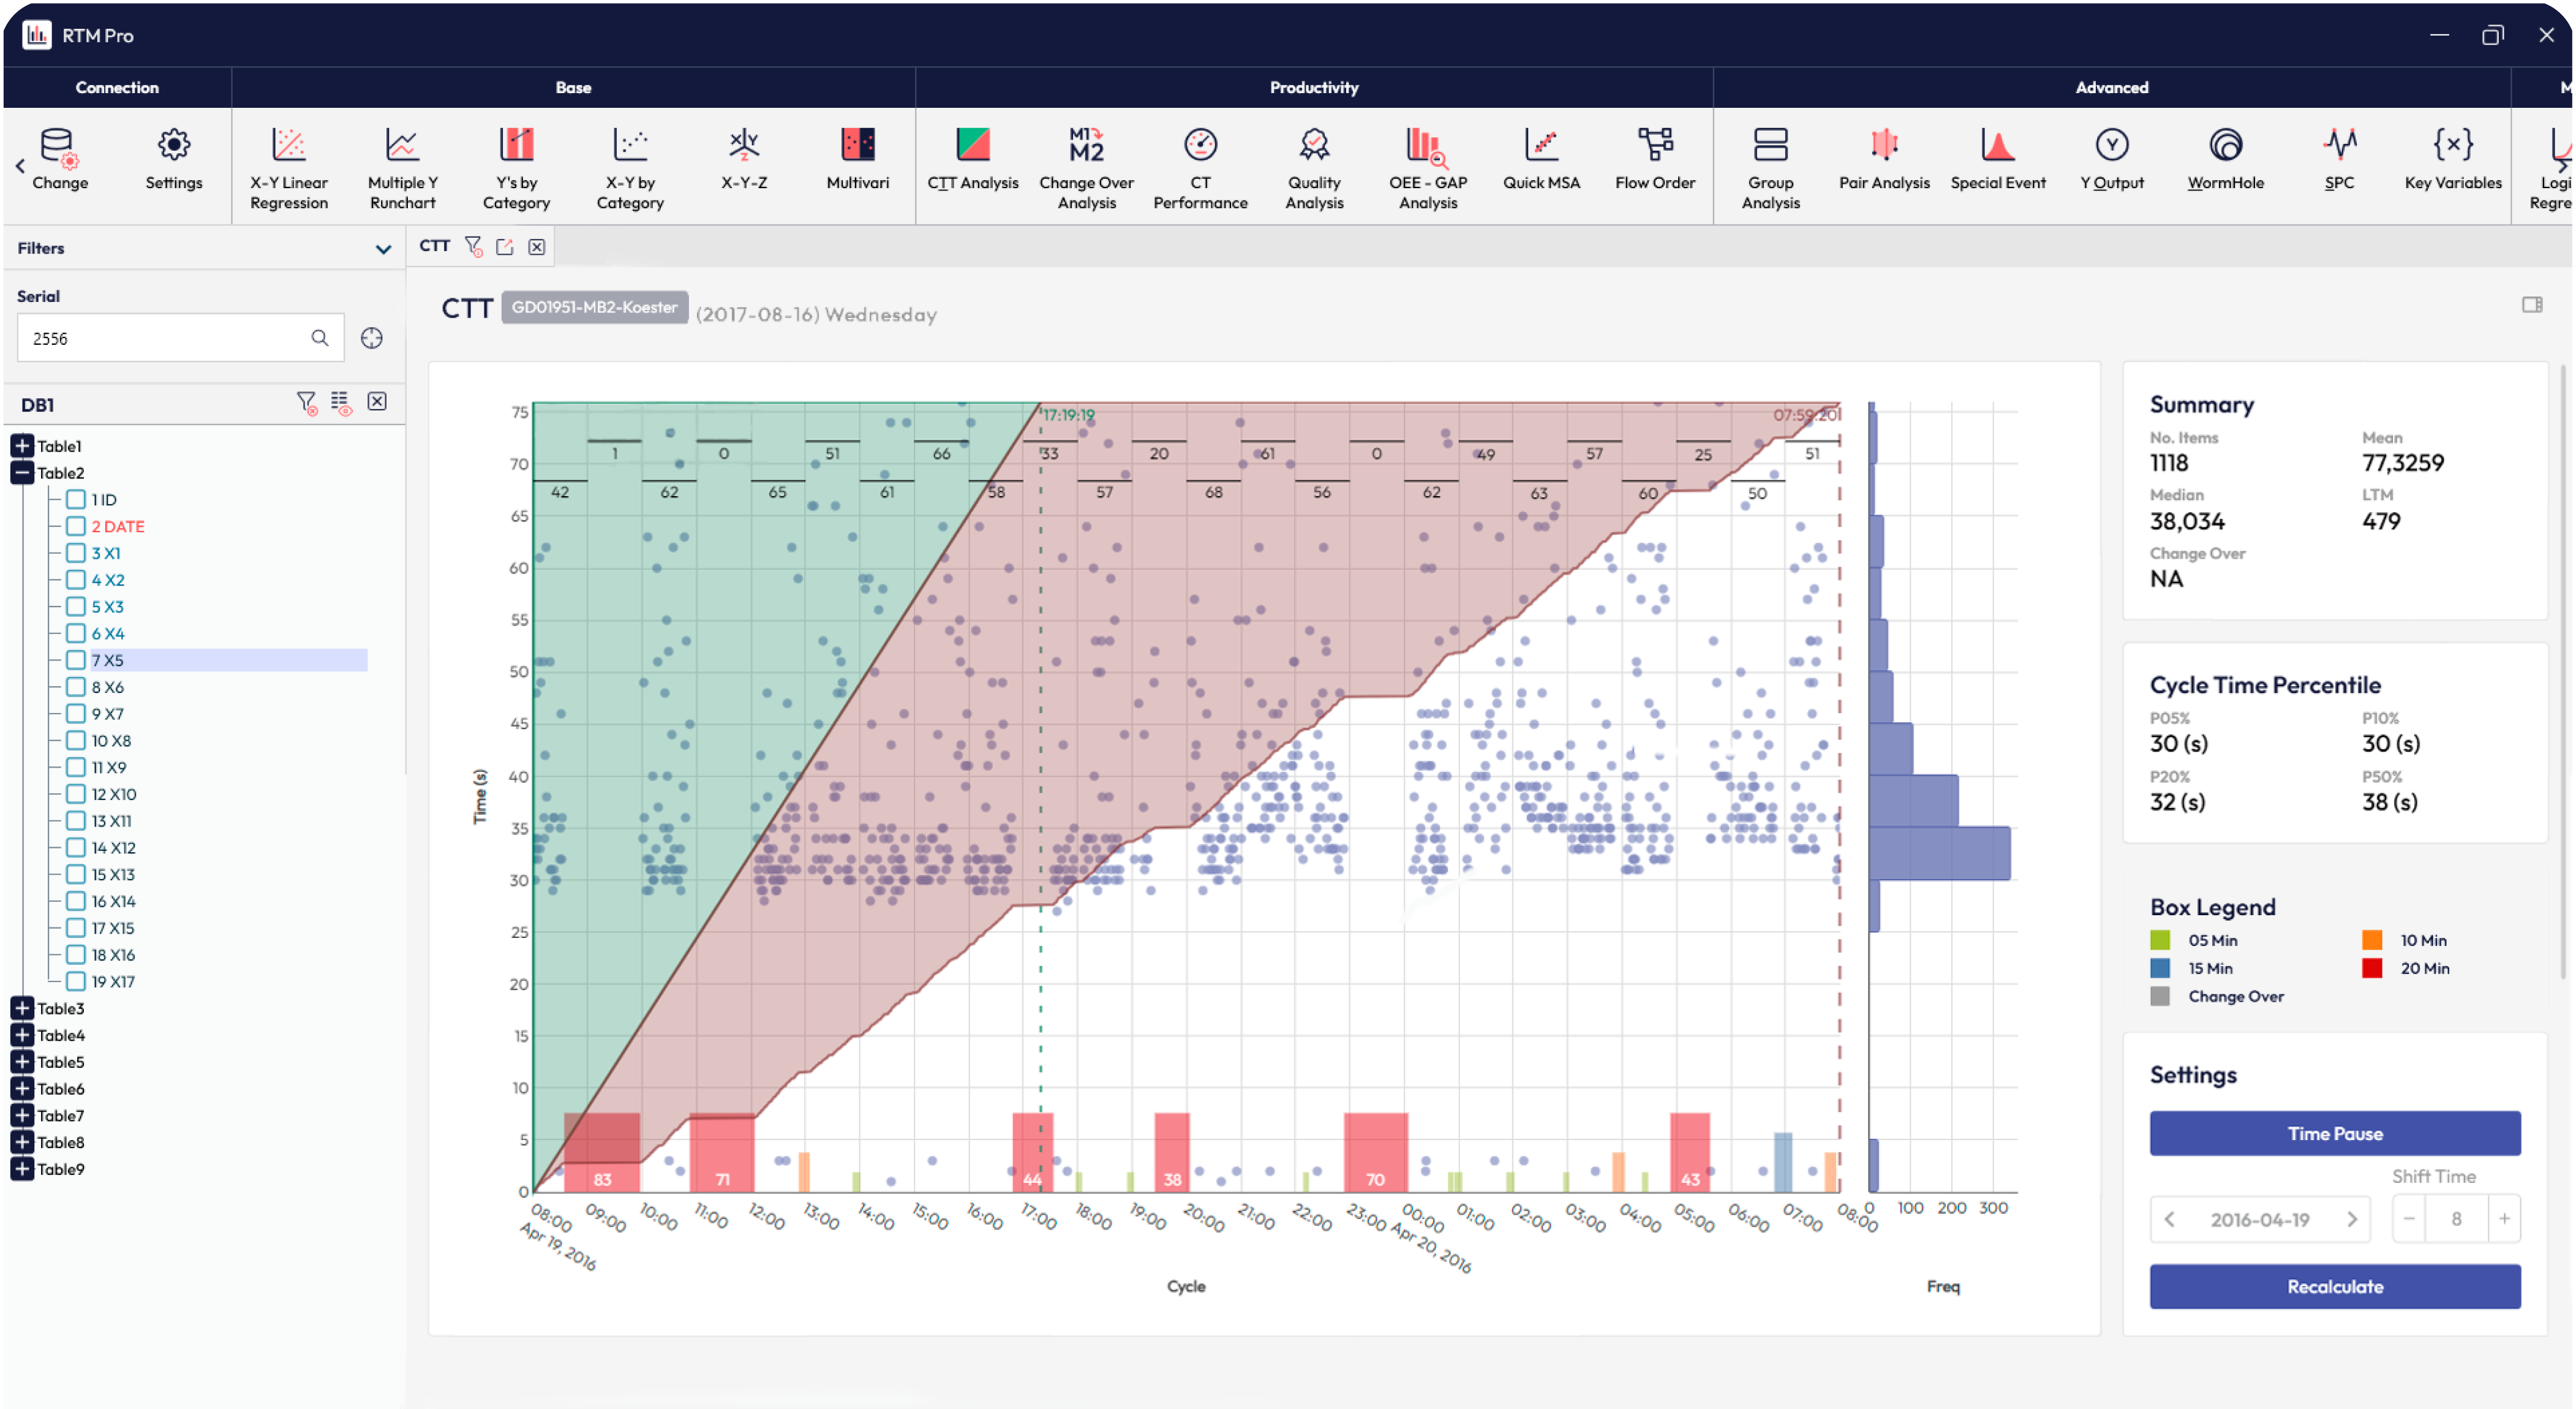Image resolution: width=2576 pixels, height=1409 pixels.
Task: Clear the DB1 filter icon
Action: tap(307, 402)
